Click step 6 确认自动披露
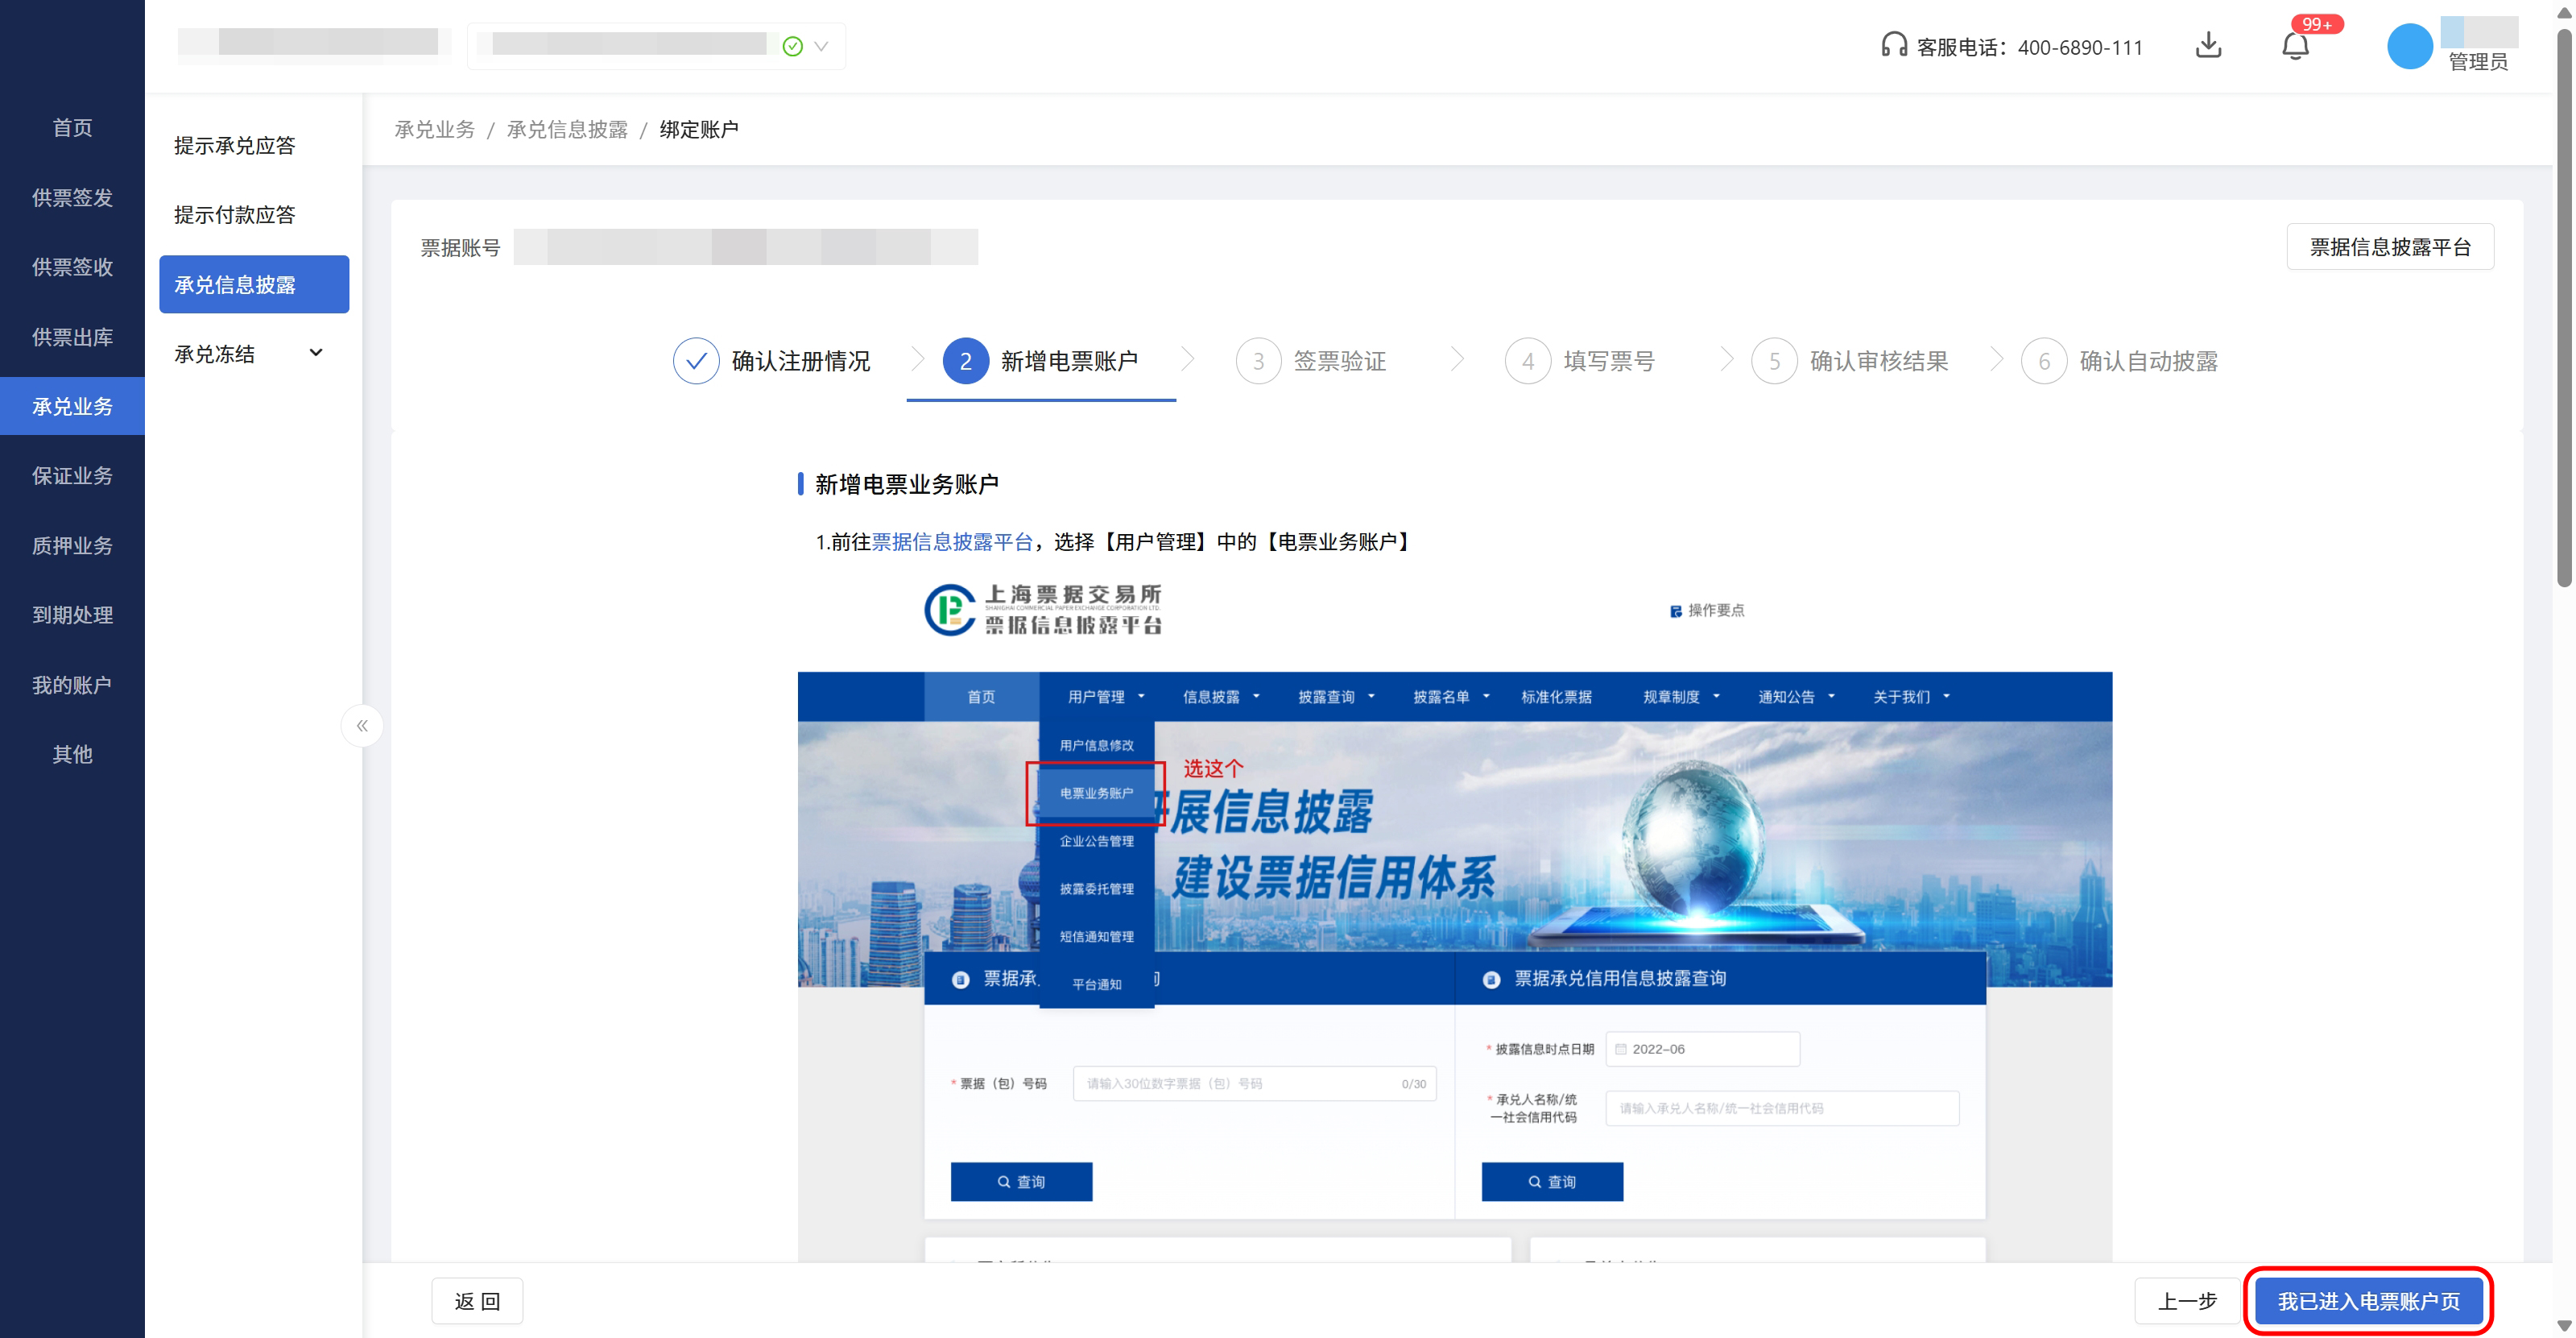The width and height of the screenshot is (2576, 1338). [x=2148, y=361]
